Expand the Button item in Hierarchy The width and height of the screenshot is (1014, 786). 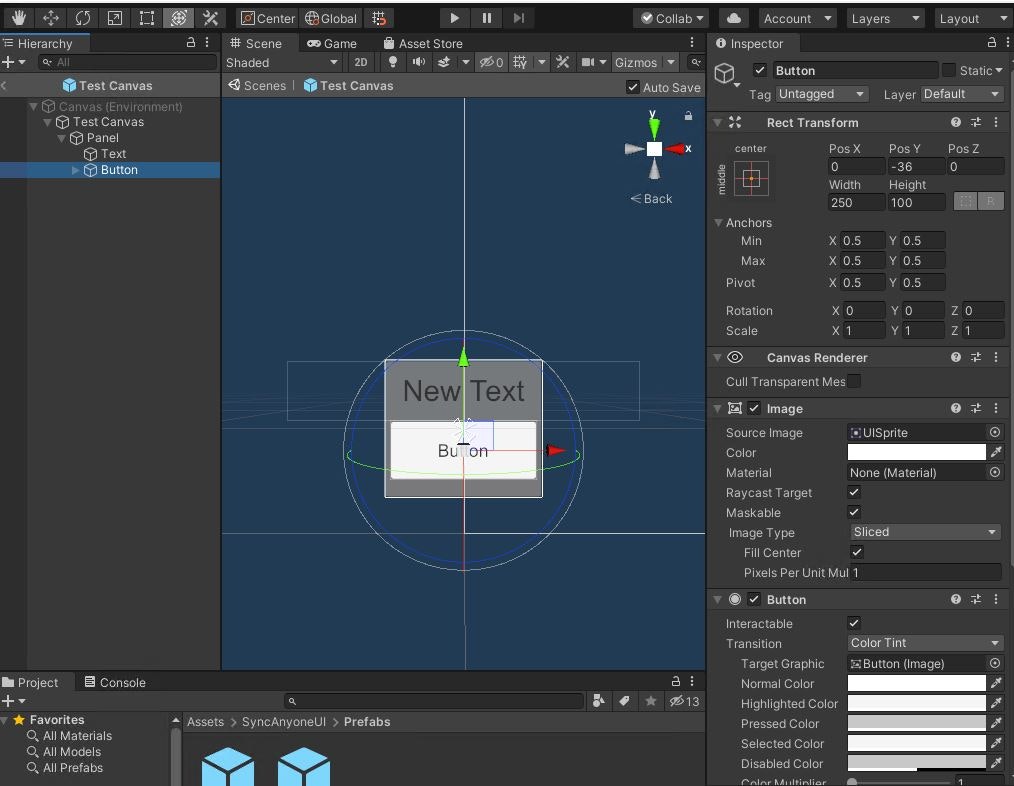[x=76, y=170]
